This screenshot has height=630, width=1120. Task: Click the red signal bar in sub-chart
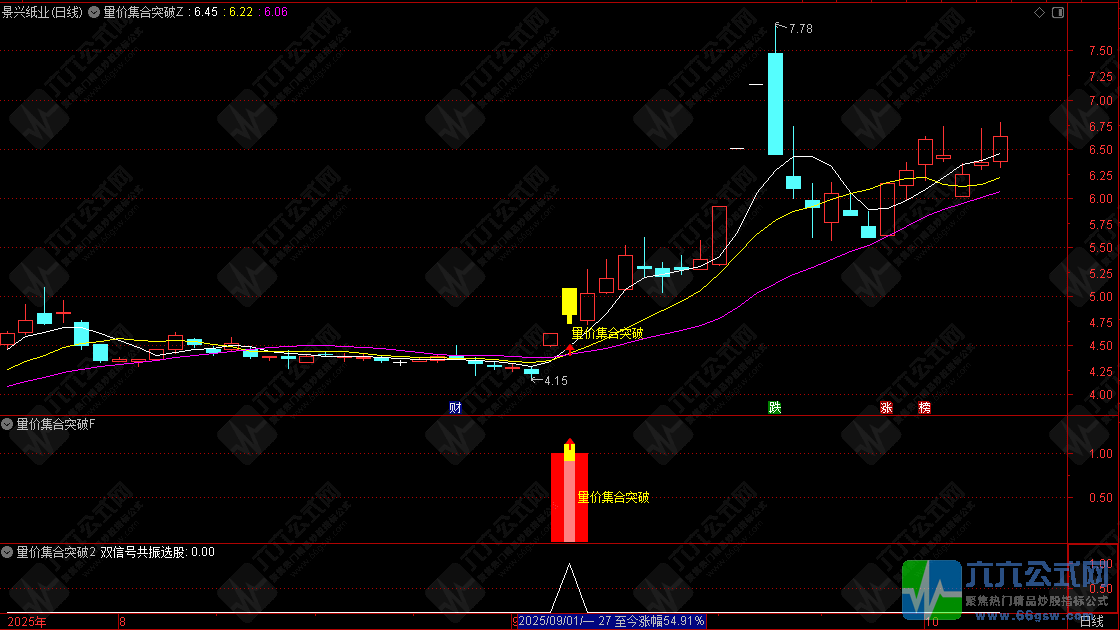[569, 497]
